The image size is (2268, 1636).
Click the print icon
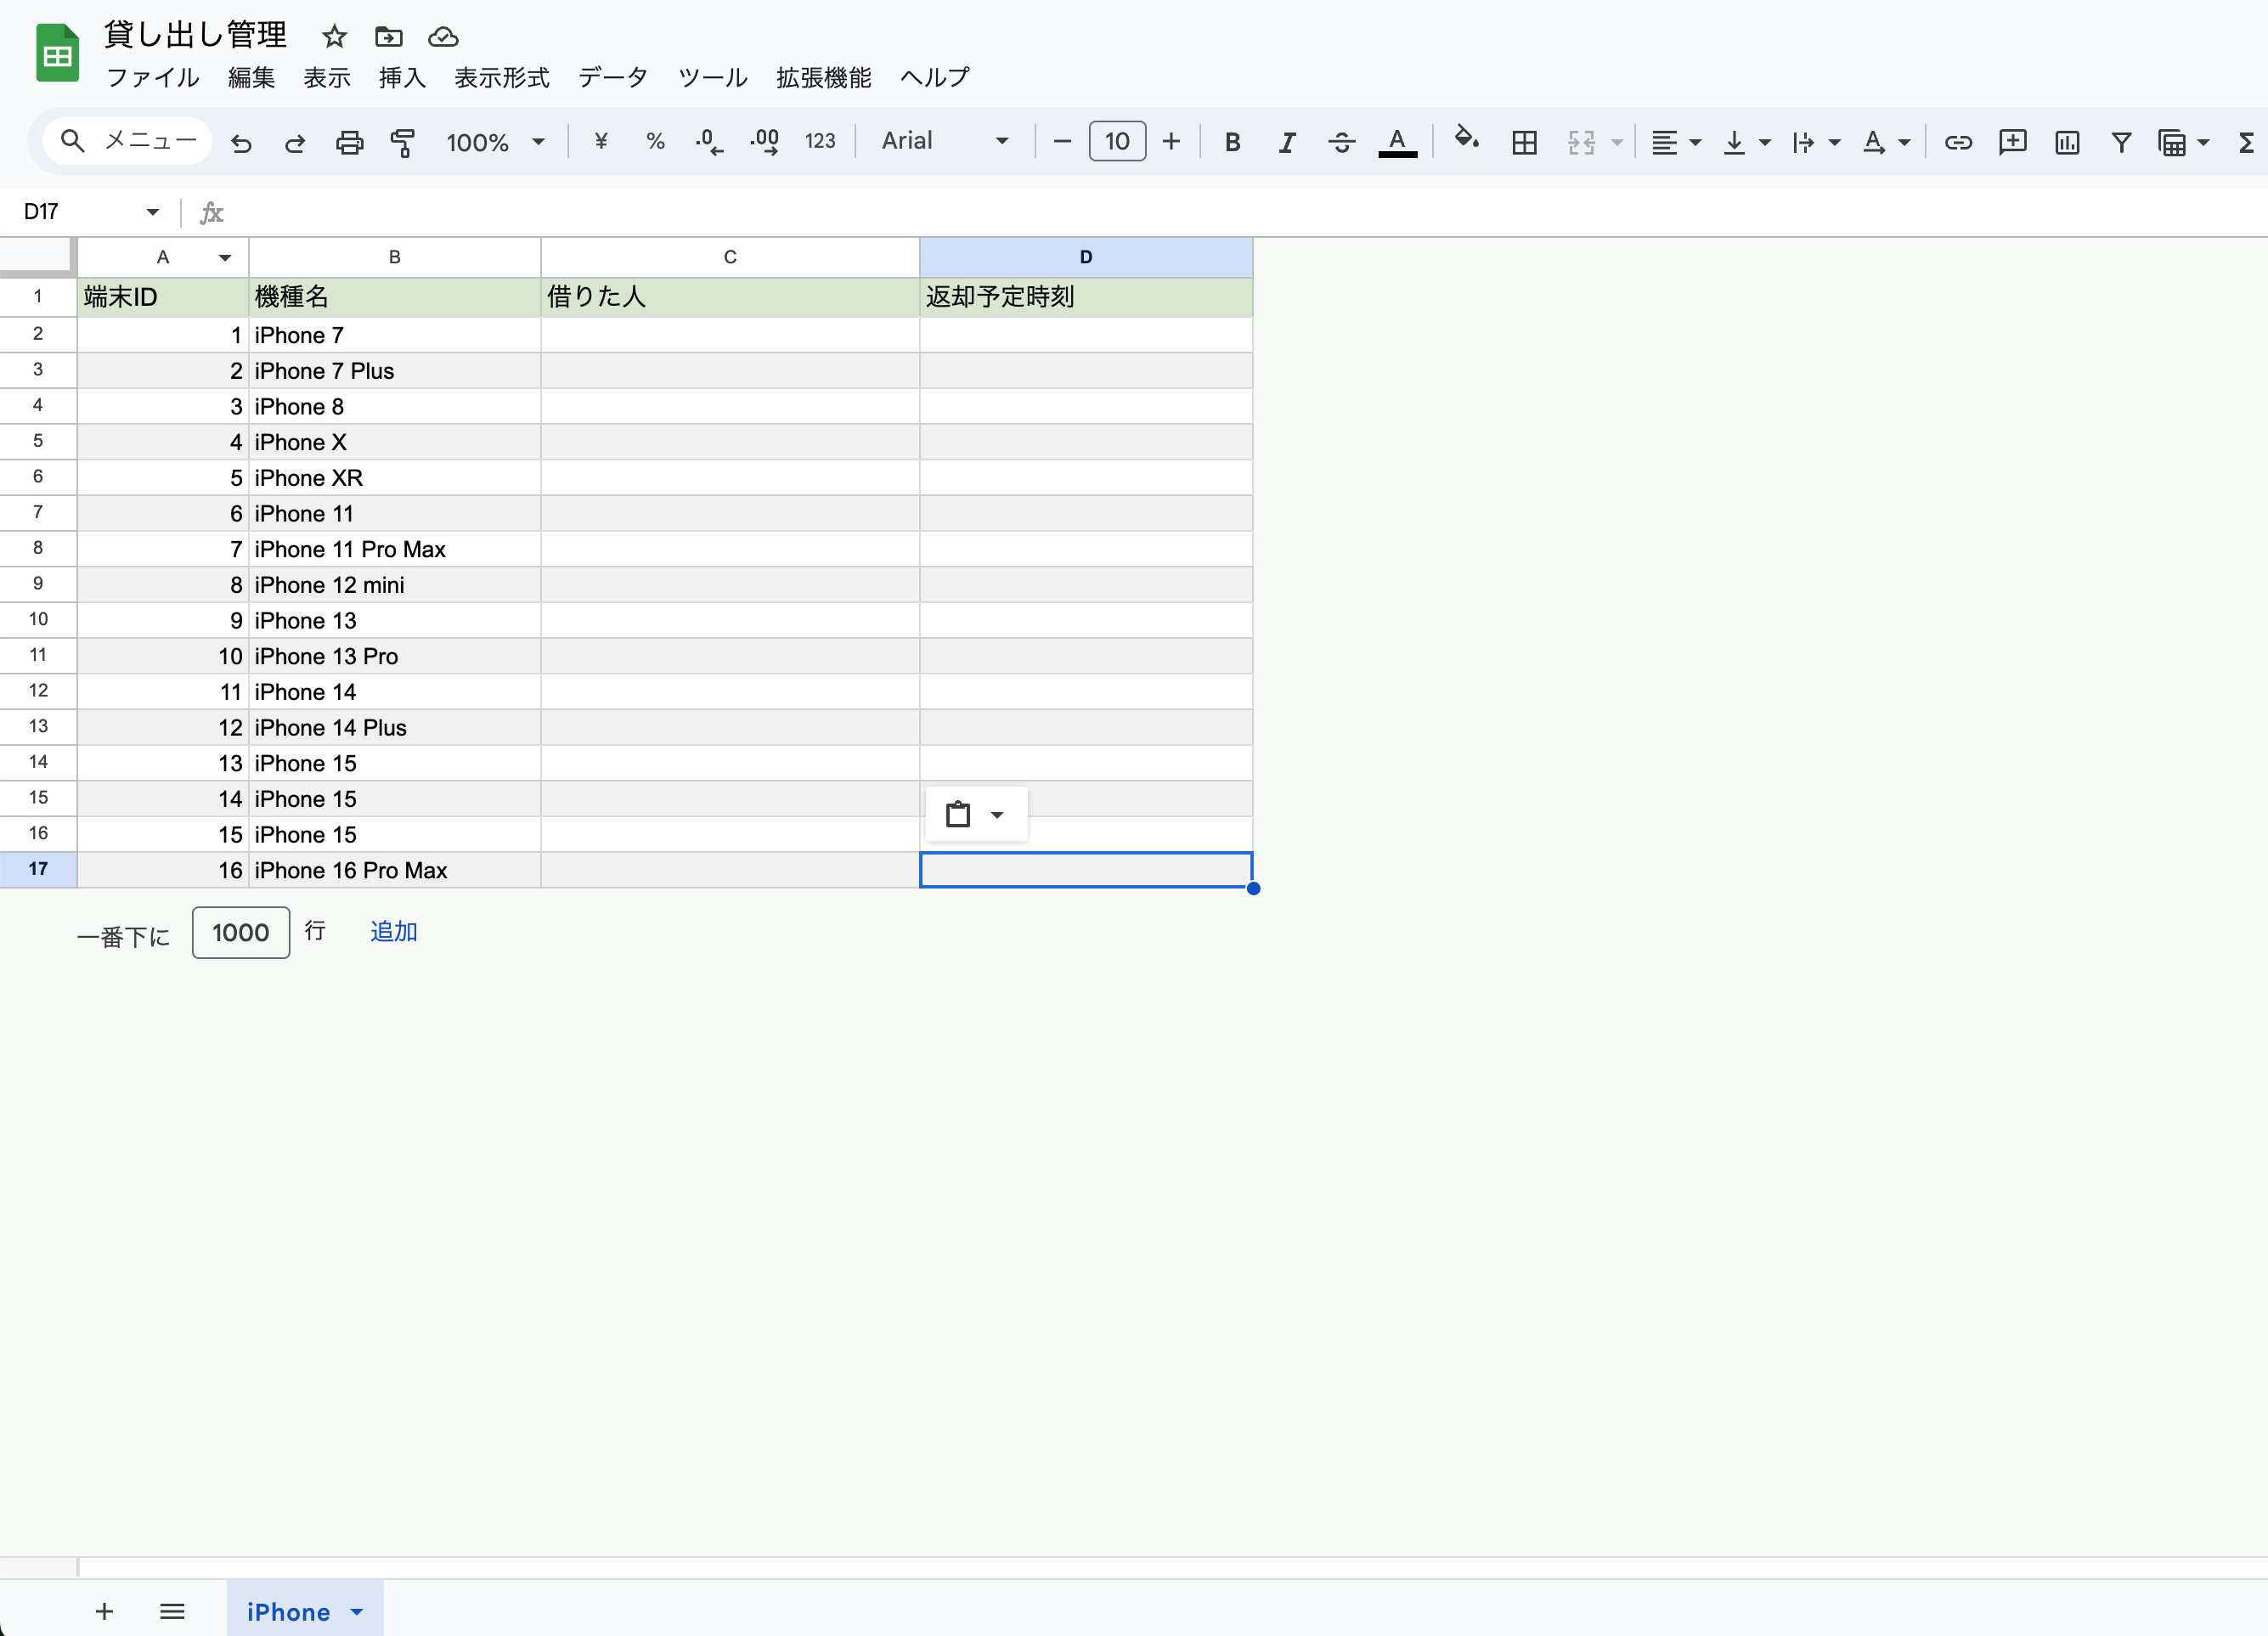point(349,143)
